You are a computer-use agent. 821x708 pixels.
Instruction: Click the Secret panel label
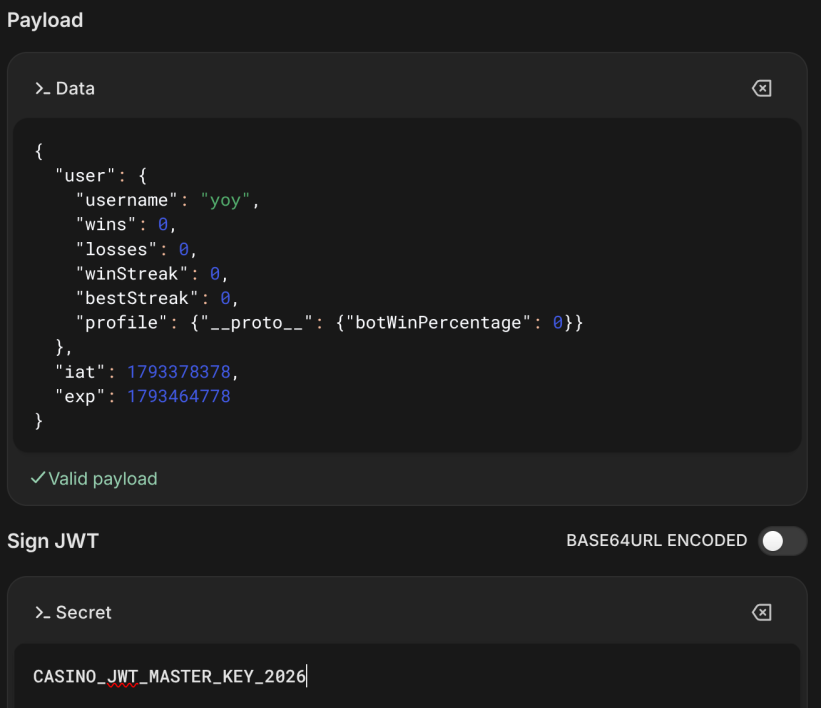[84, 612]
